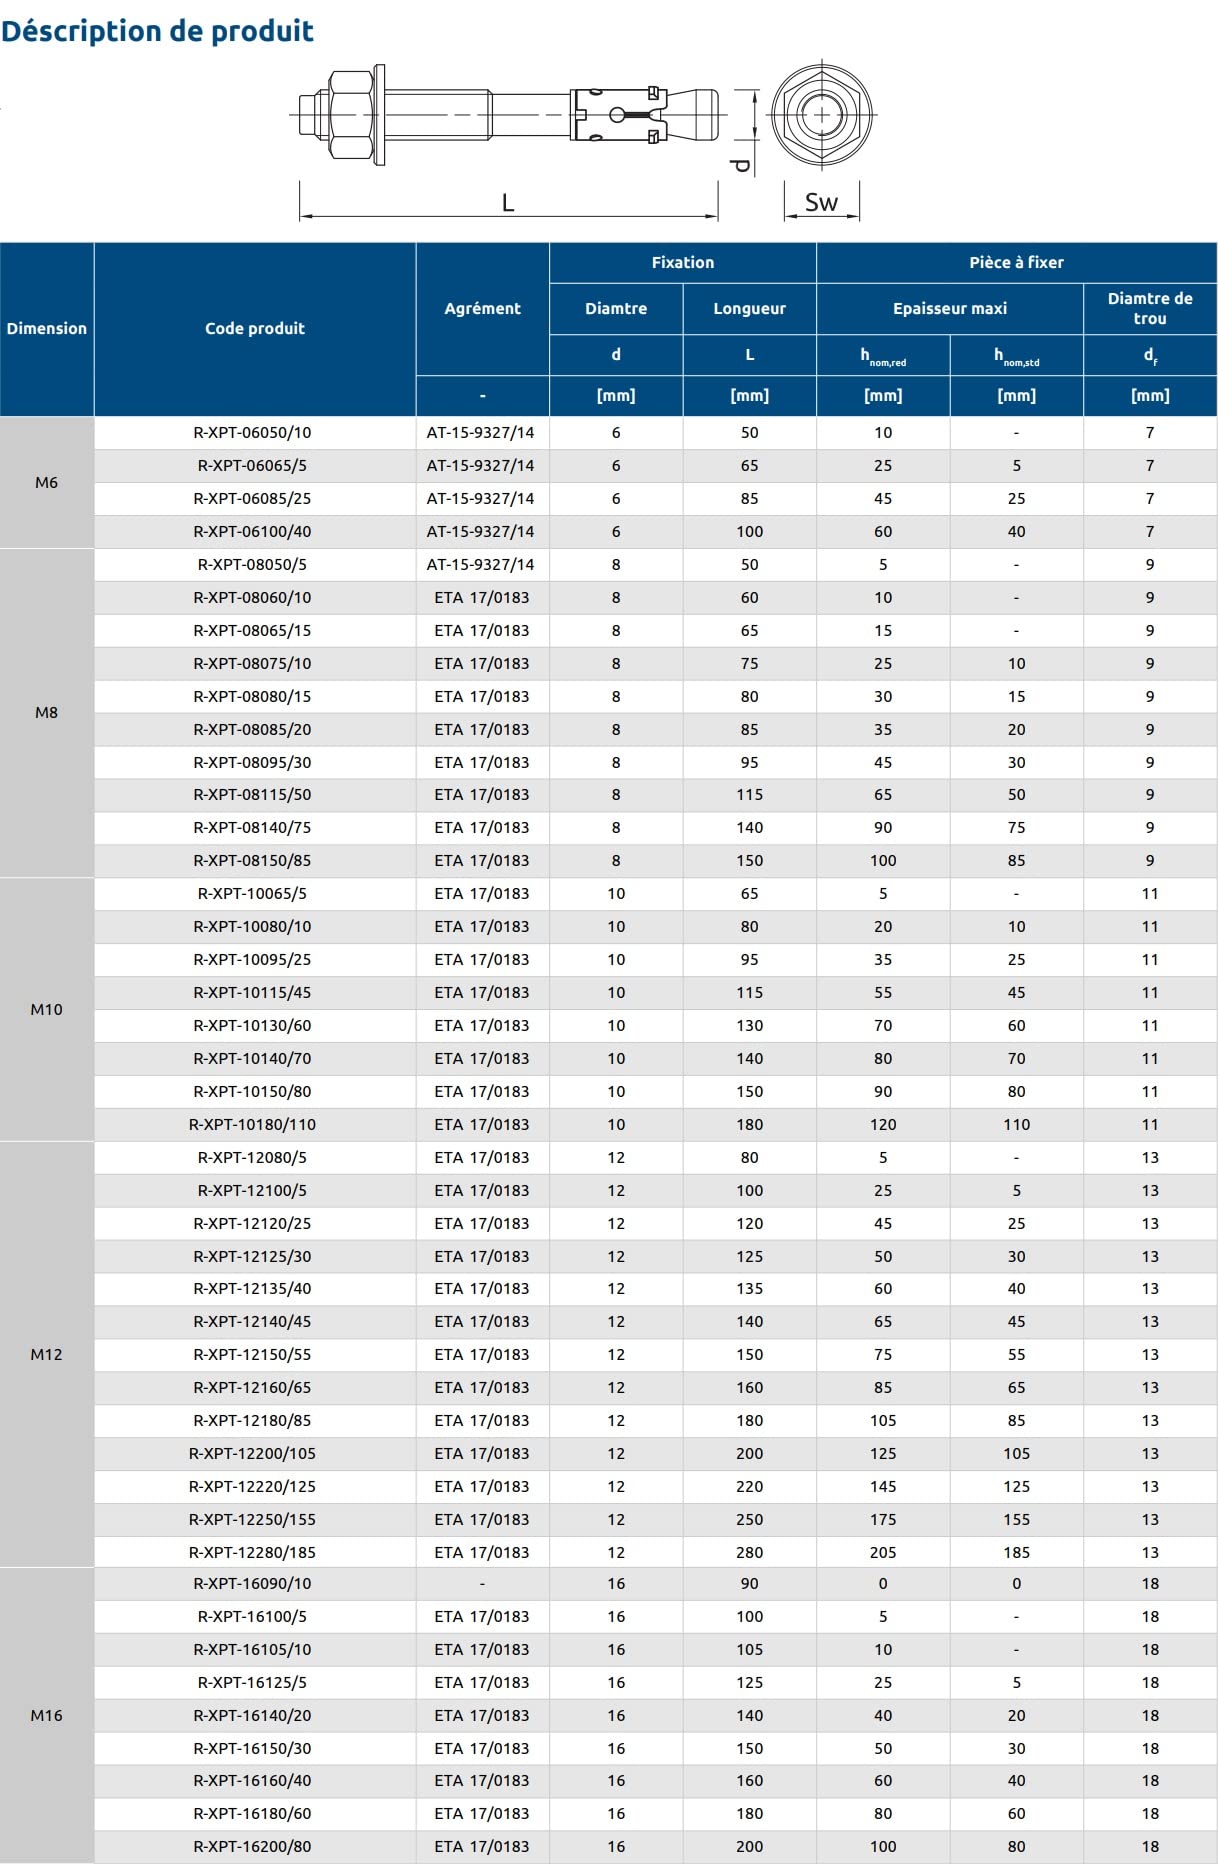
Task: Click product code R-XPT-08050/5
Action: click(253, 564)
